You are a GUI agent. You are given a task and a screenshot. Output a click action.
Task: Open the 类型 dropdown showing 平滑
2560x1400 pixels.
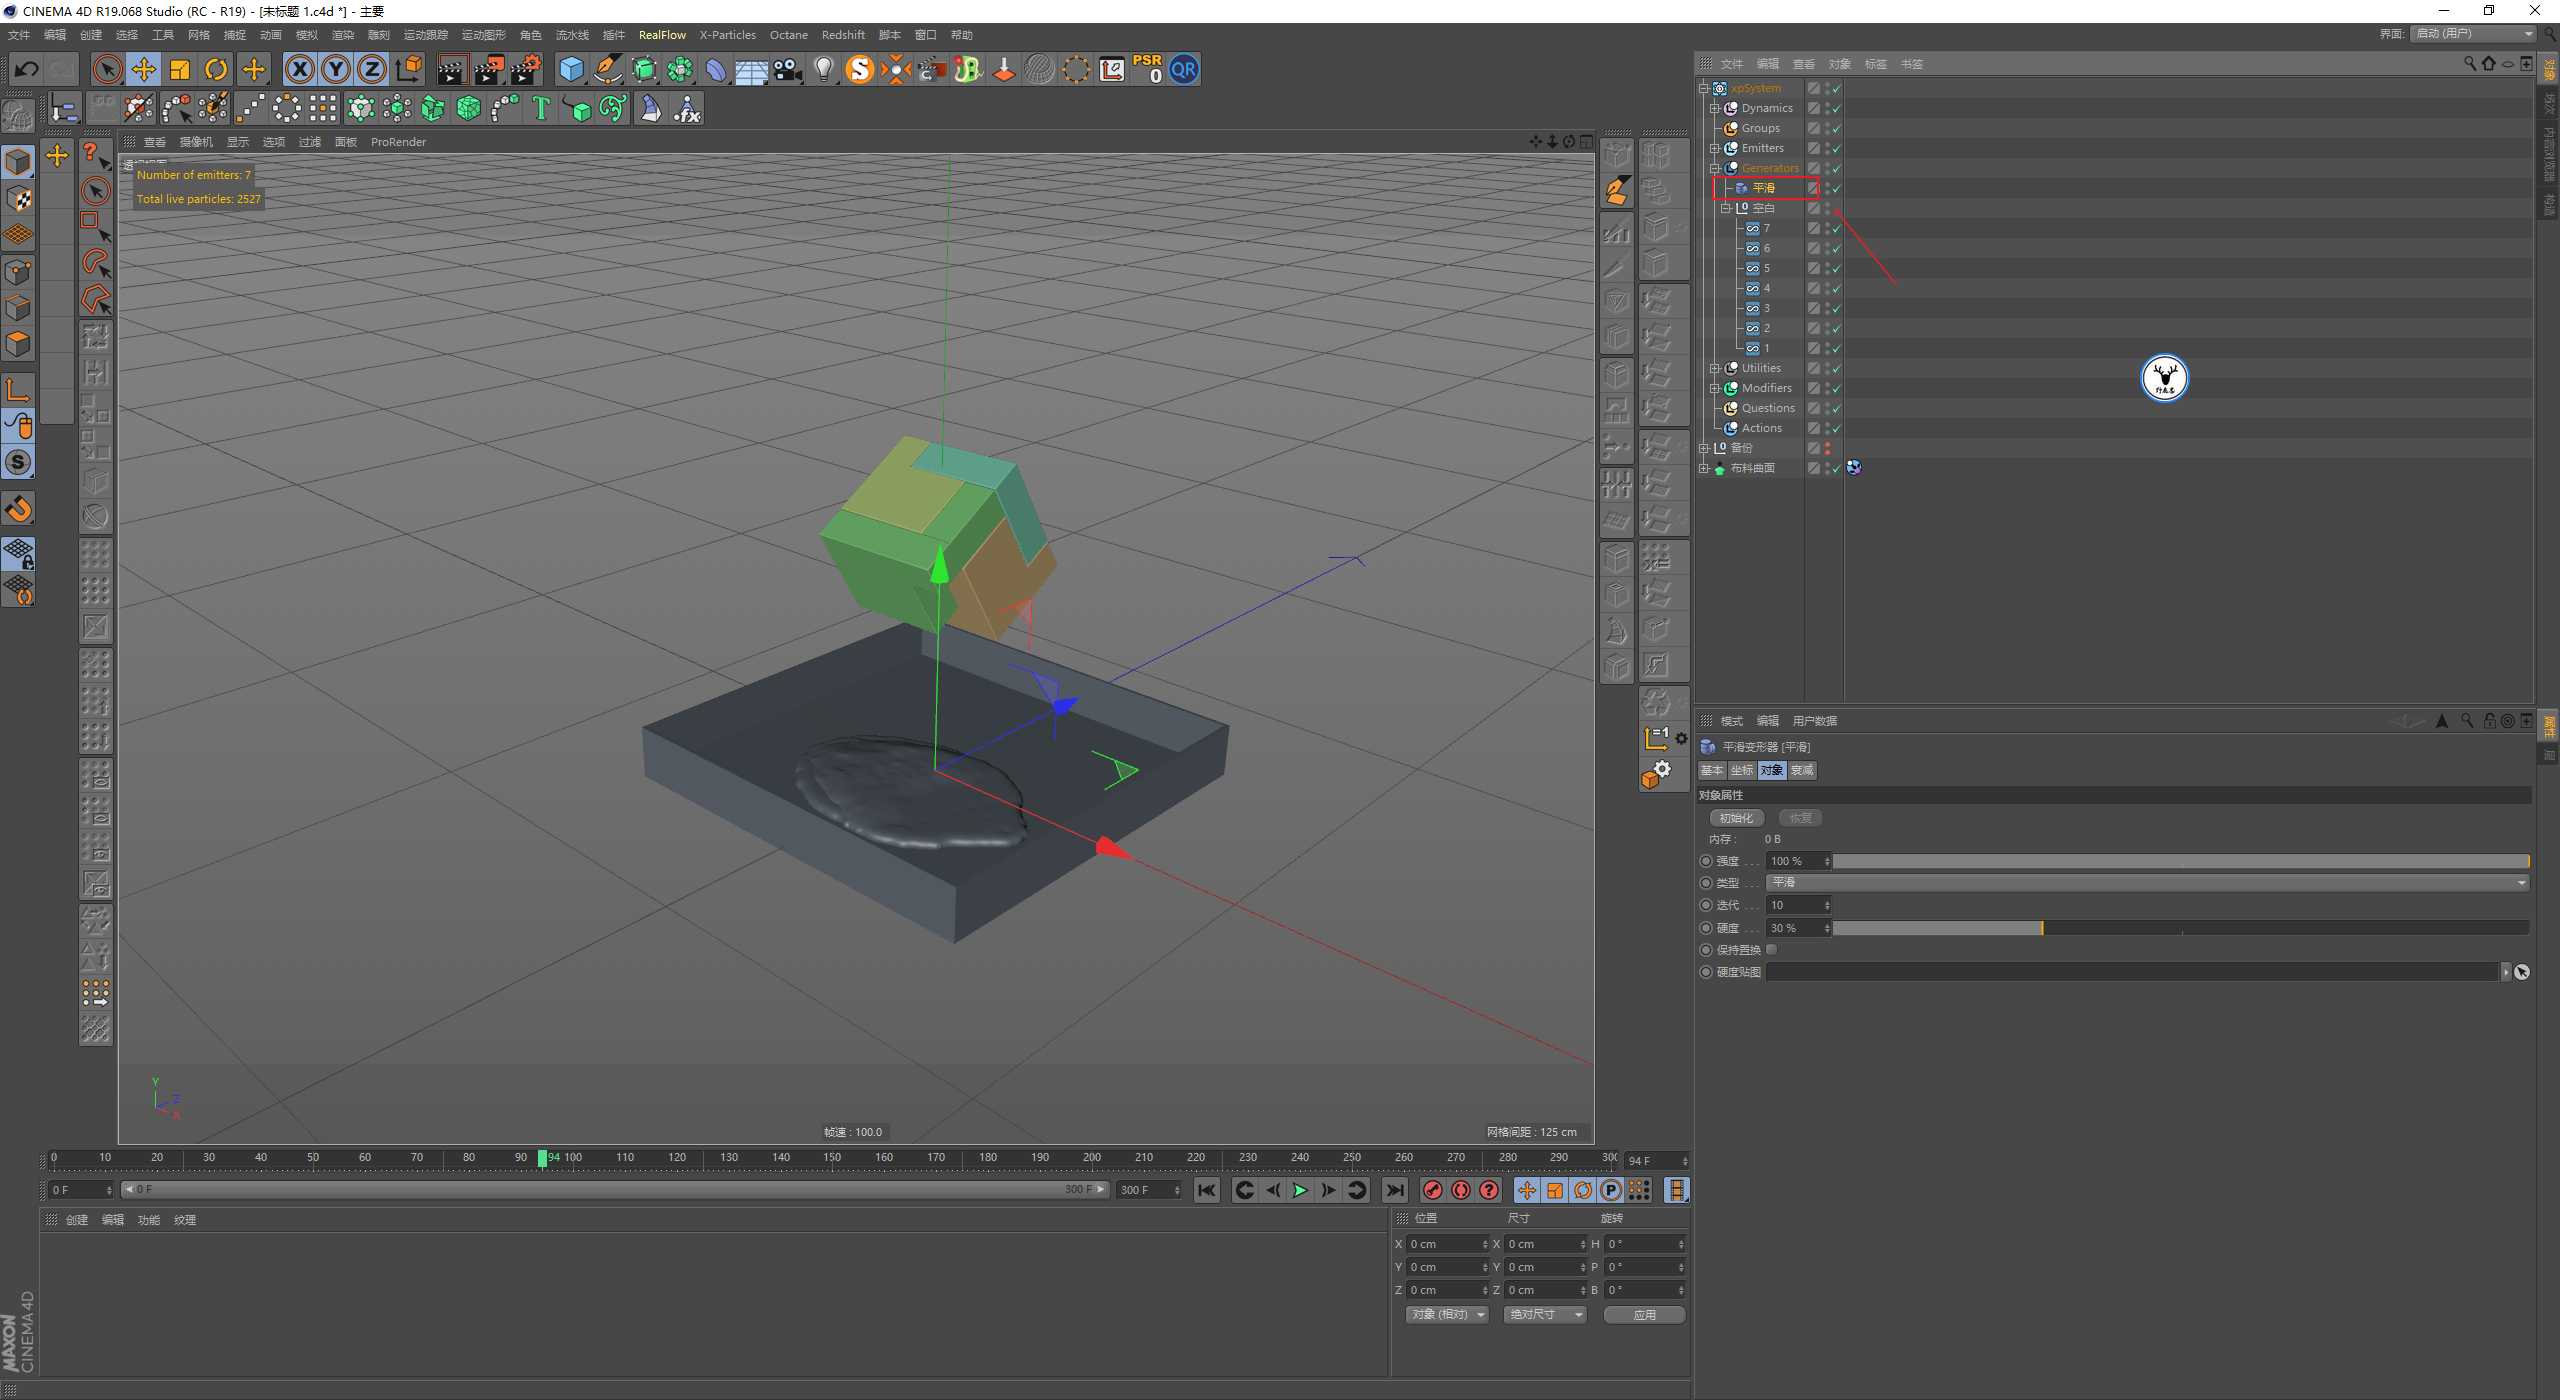point(2147,882)
